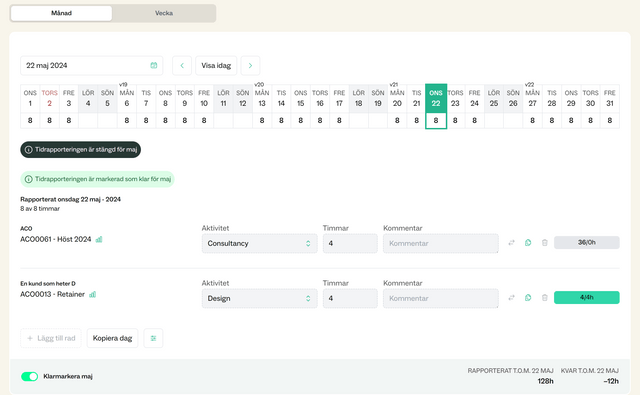Click Timmar field on Consultancy row
640x395 pixels.
click(x=350, y=244)
